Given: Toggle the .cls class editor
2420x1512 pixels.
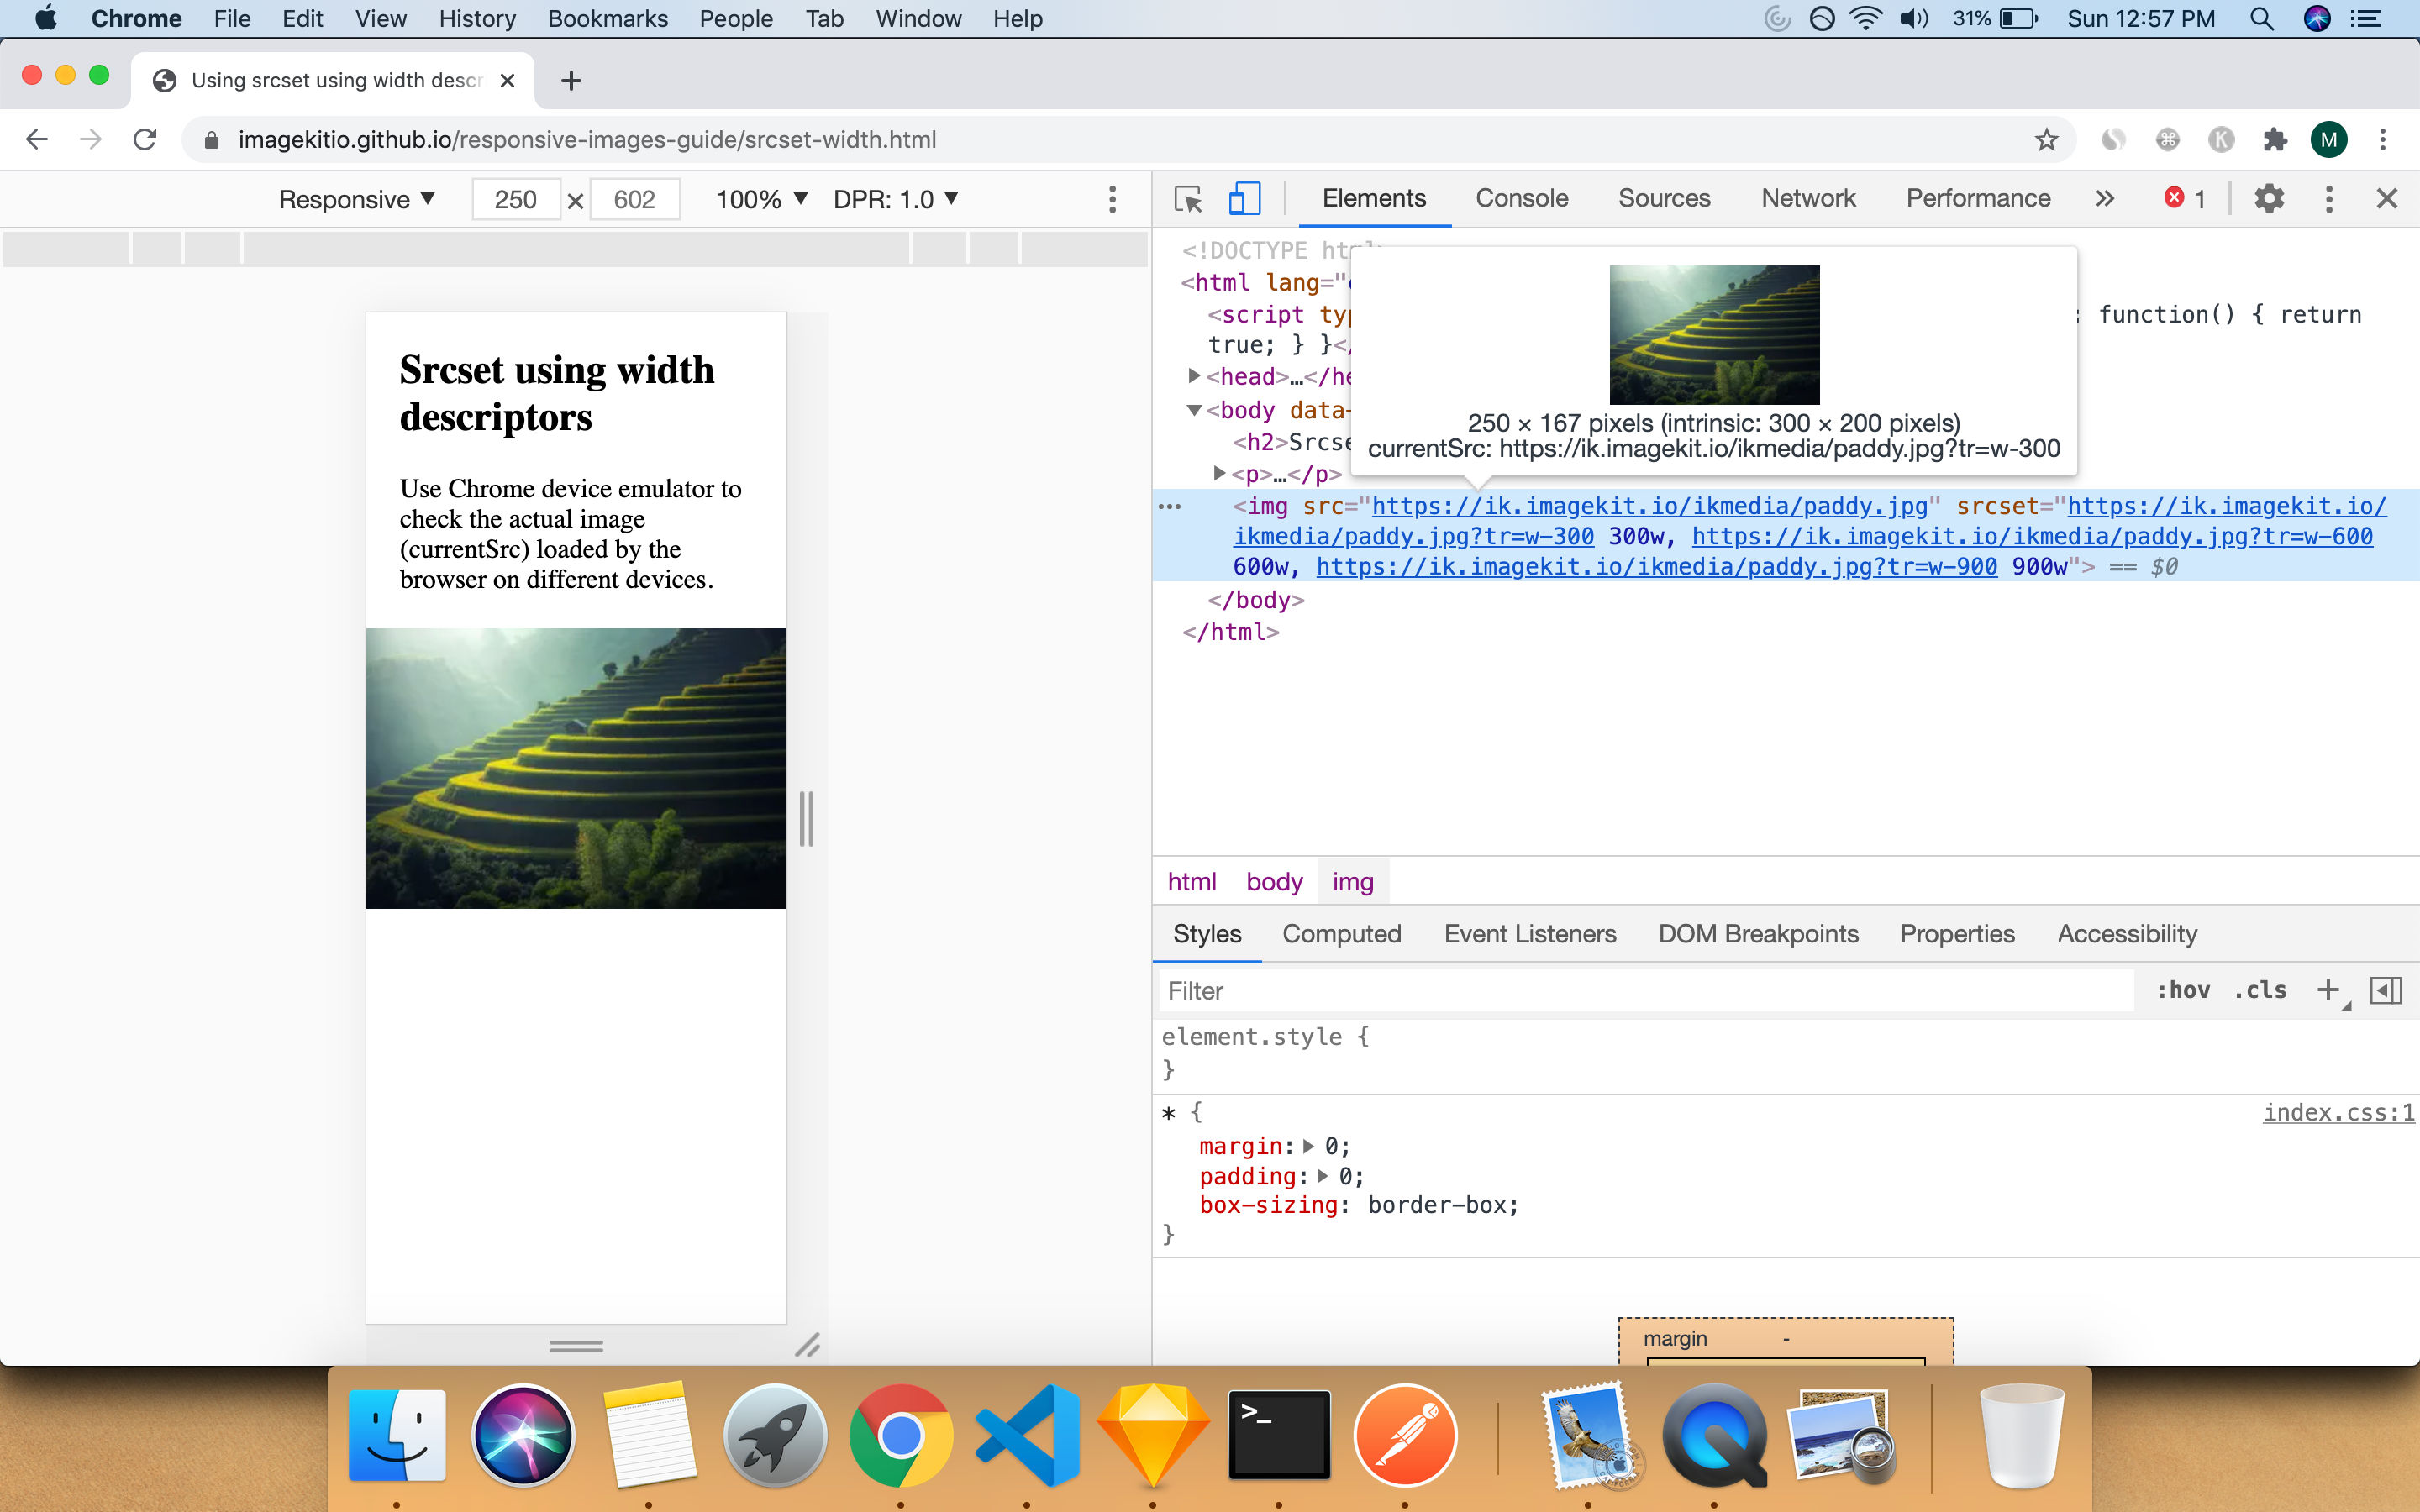Looking at the screenshot, I should coord(2260,991).
